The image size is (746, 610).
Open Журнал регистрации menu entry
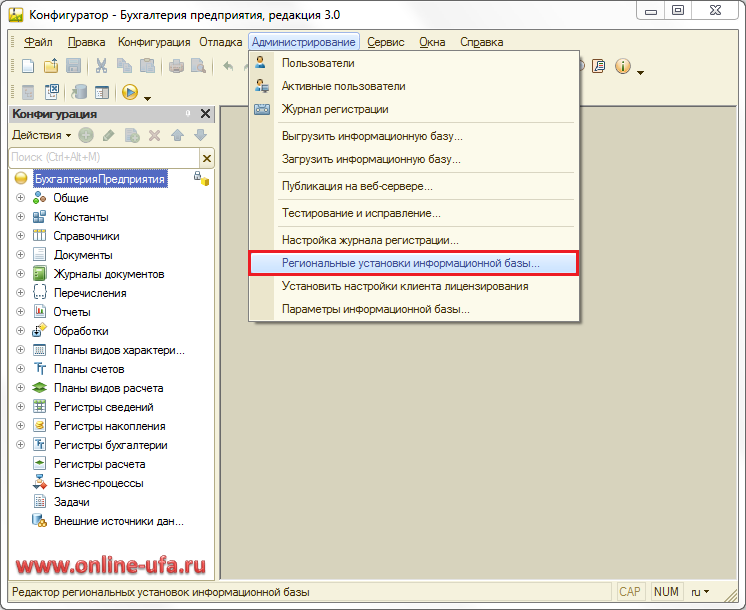click(413, 109)
